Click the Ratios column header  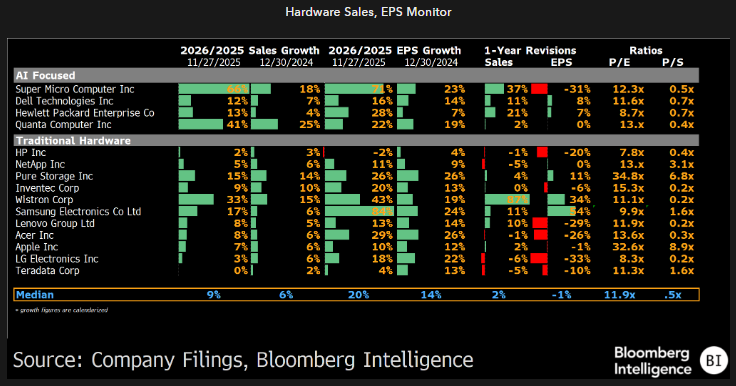pyautogui.click(x=646, y=50)
